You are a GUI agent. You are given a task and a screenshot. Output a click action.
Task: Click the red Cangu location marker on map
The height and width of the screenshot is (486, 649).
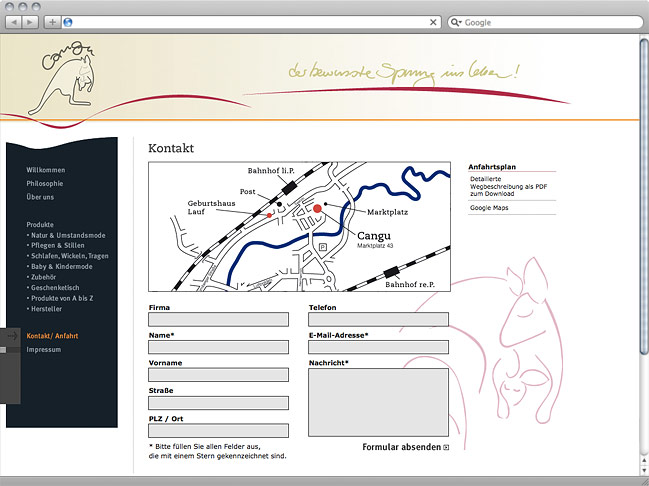click(318, 208)
